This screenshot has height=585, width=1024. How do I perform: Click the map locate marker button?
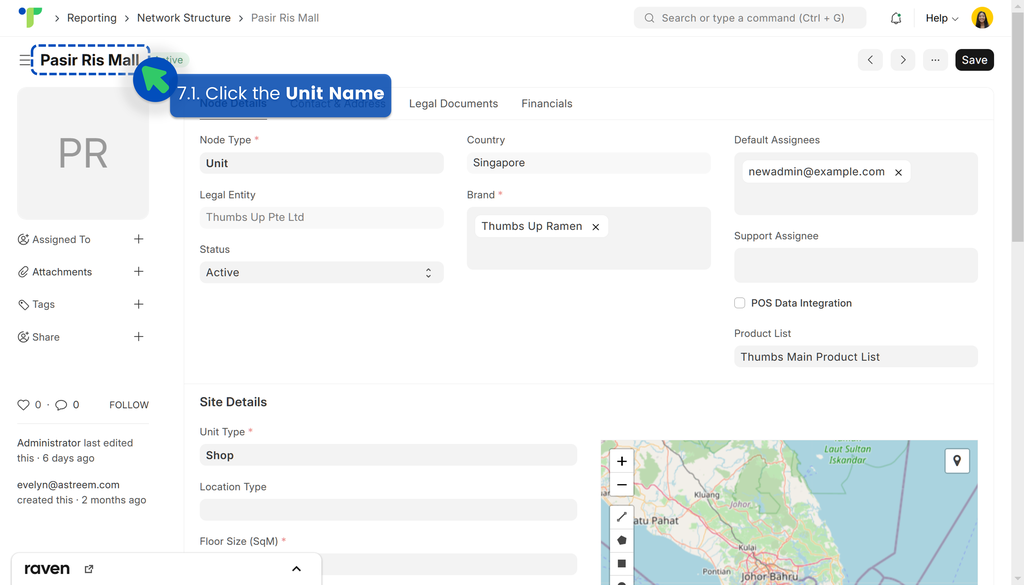tap(957, 461)
